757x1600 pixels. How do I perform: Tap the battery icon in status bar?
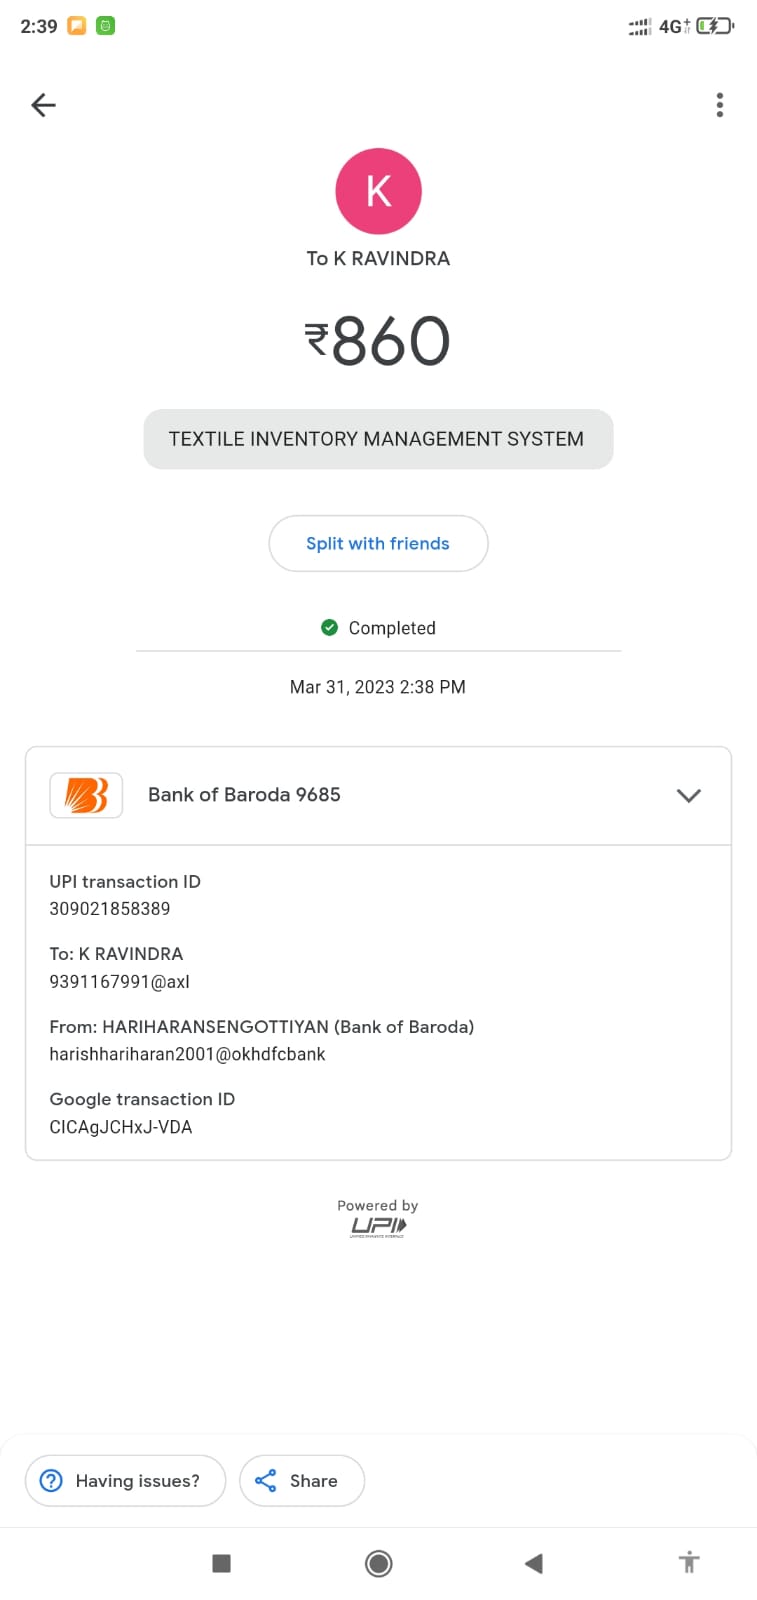(714, 26)
